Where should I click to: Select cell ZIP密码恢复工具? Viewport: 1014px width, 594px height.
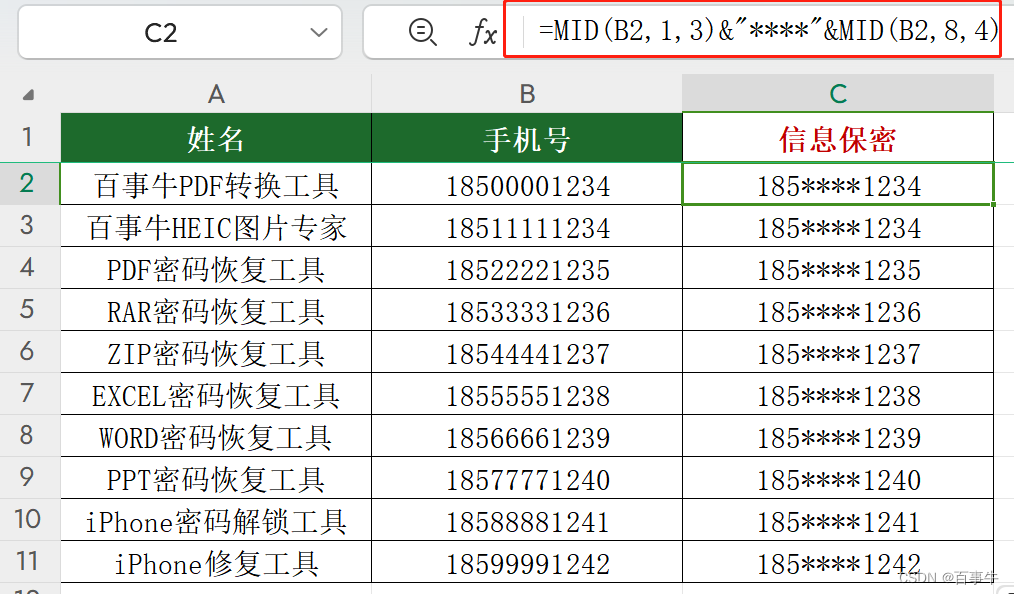click(x=216, y=352)
